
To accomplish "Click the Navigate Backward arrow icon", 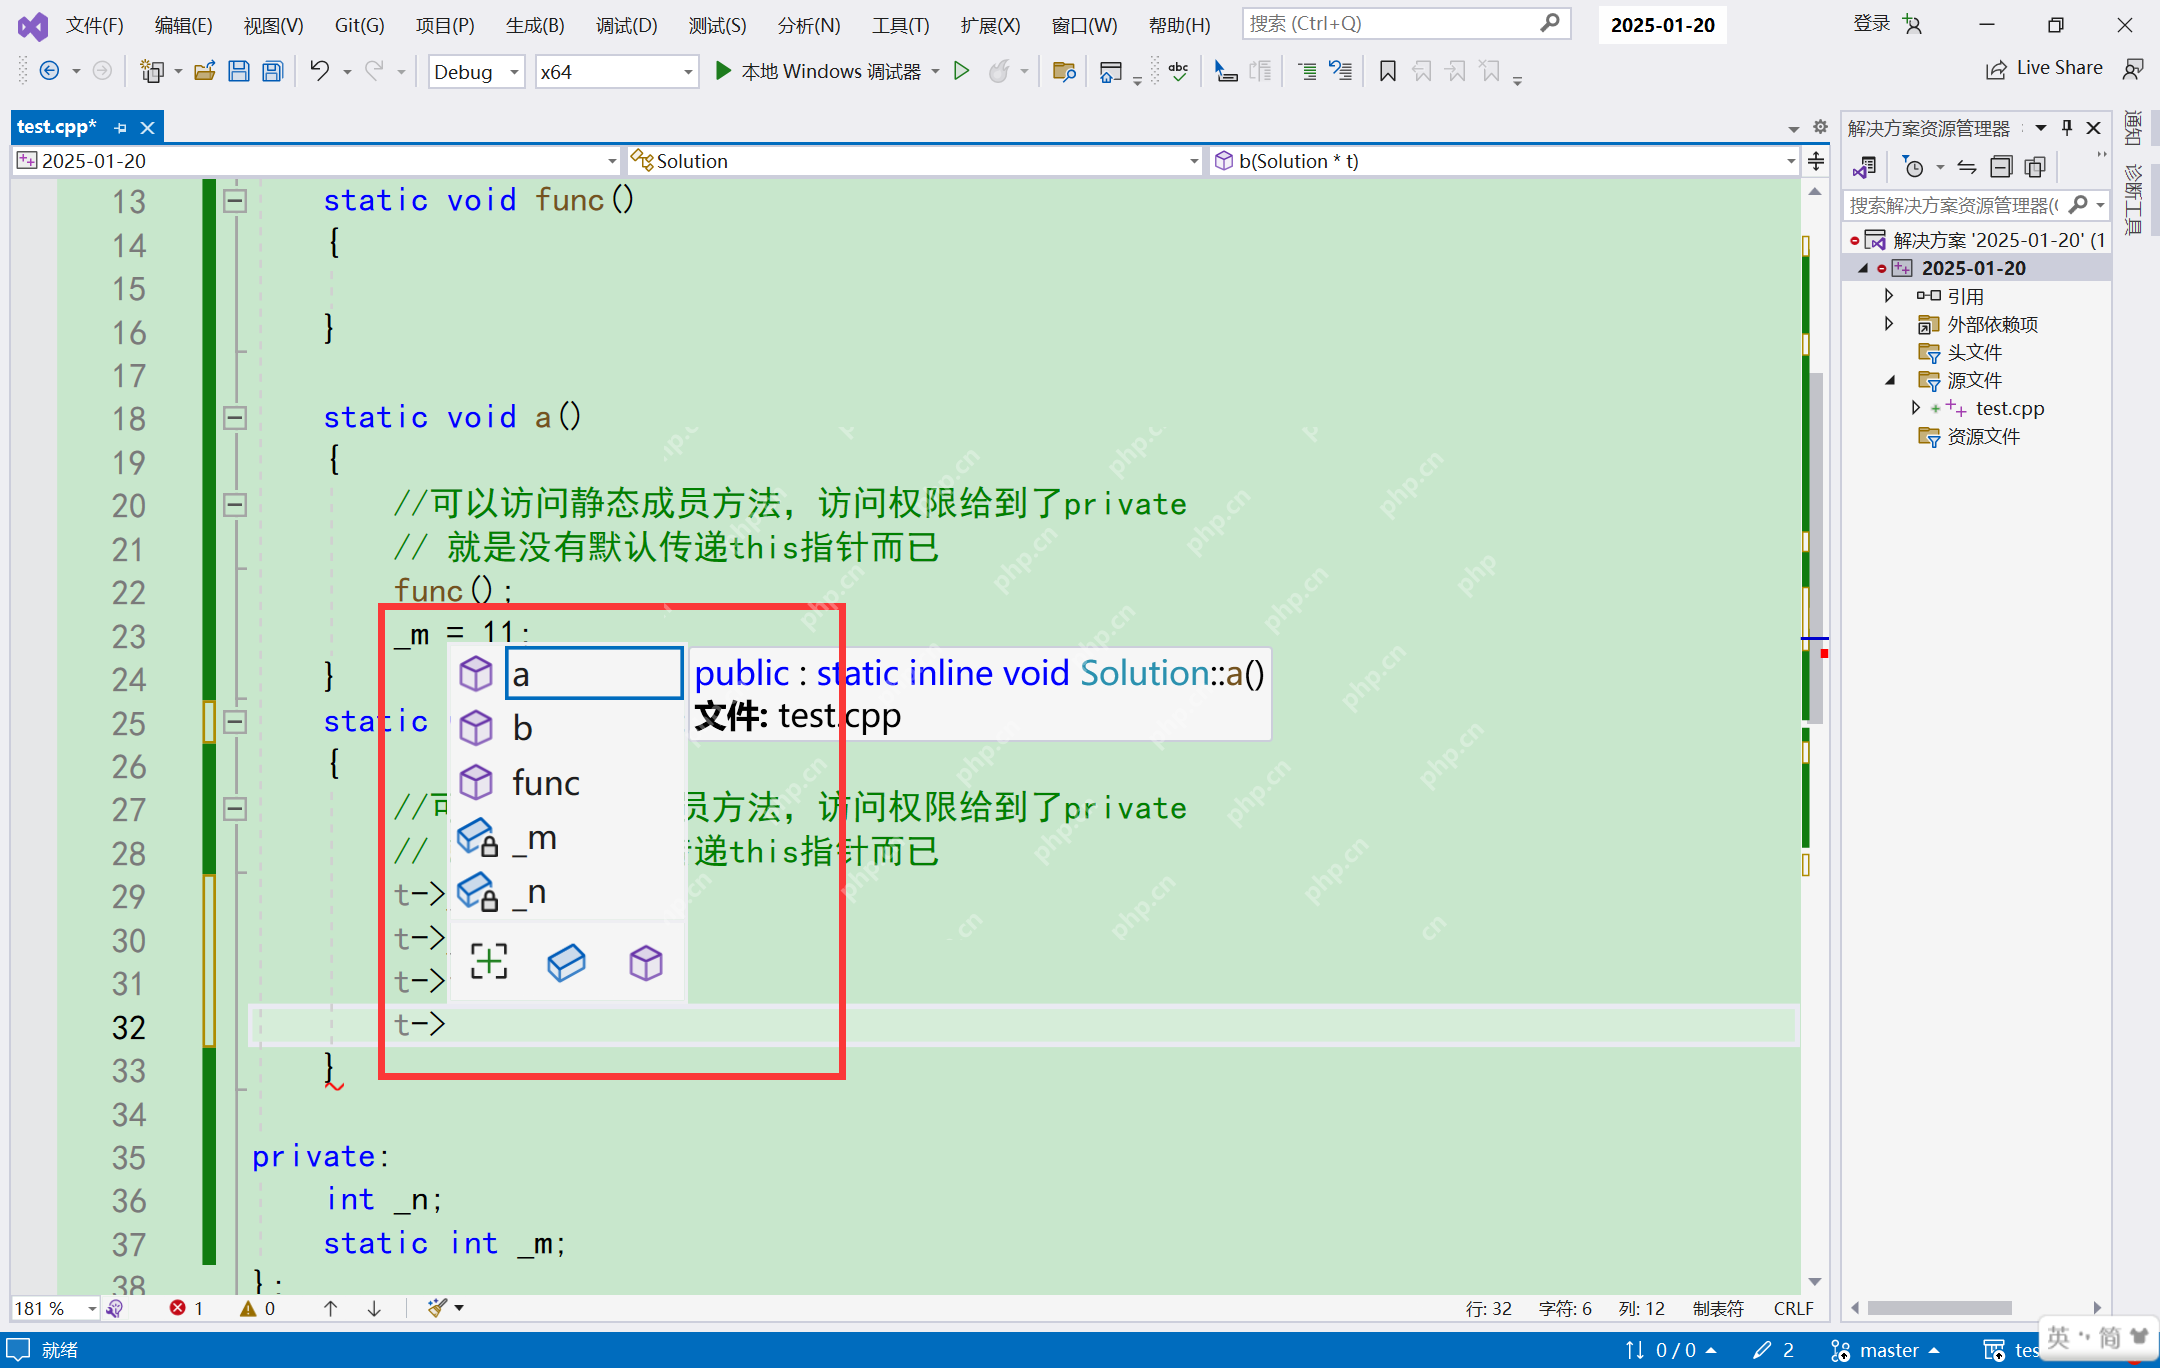I will 50,70.
